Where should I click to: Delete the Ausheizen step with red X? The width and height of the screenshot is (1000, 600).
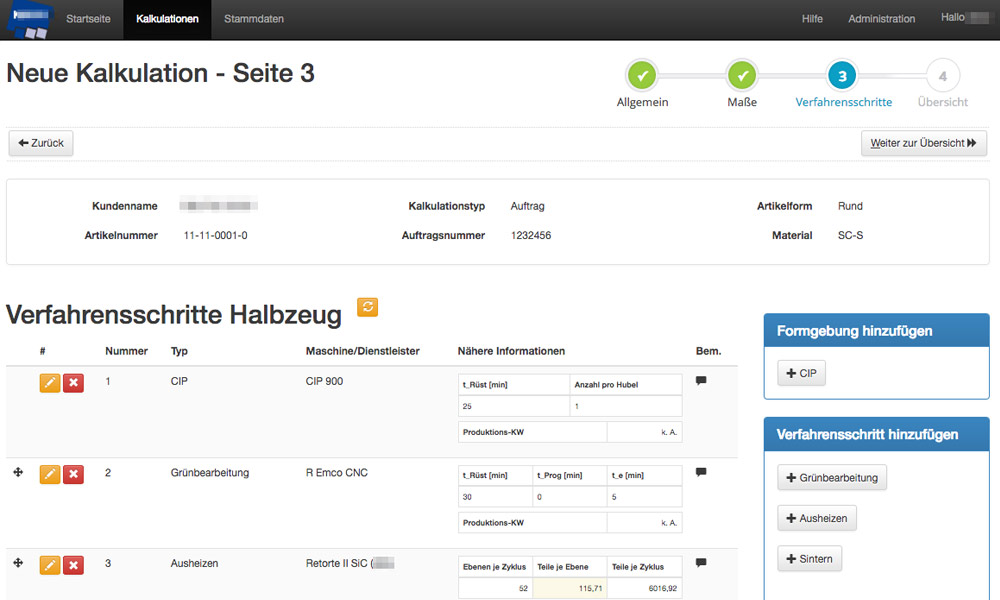(73, 566)
